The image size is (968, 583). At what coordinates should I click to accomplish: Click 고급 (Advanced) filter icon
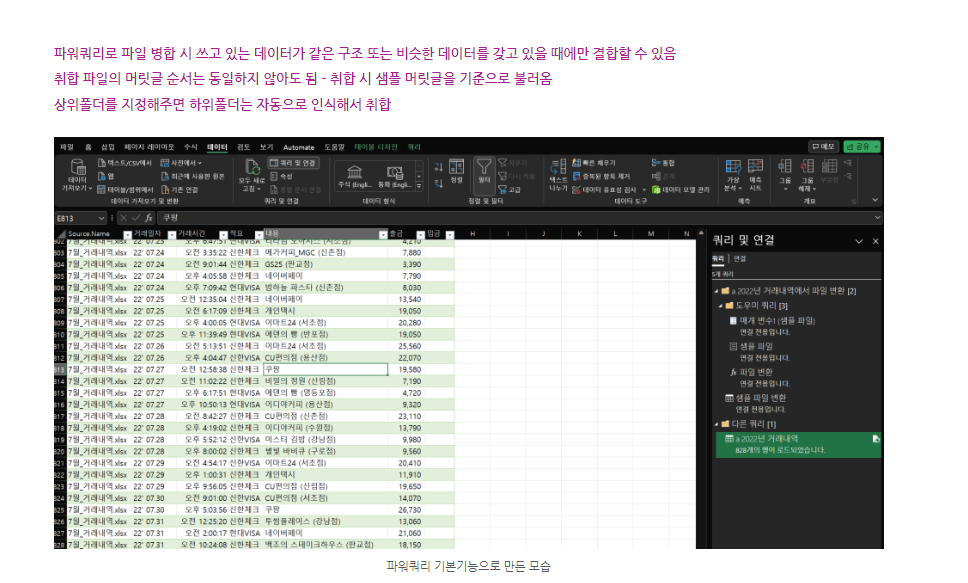503,190
